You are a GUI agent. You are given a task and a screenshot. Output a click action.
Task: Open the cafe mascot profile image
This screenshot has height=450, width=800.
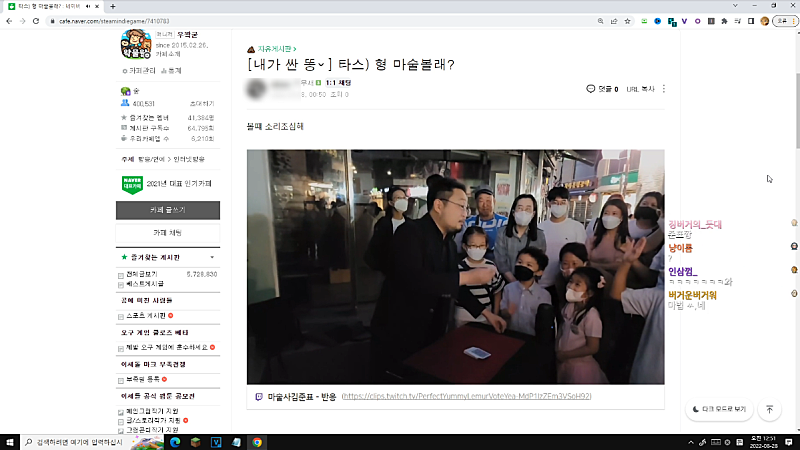136,44
